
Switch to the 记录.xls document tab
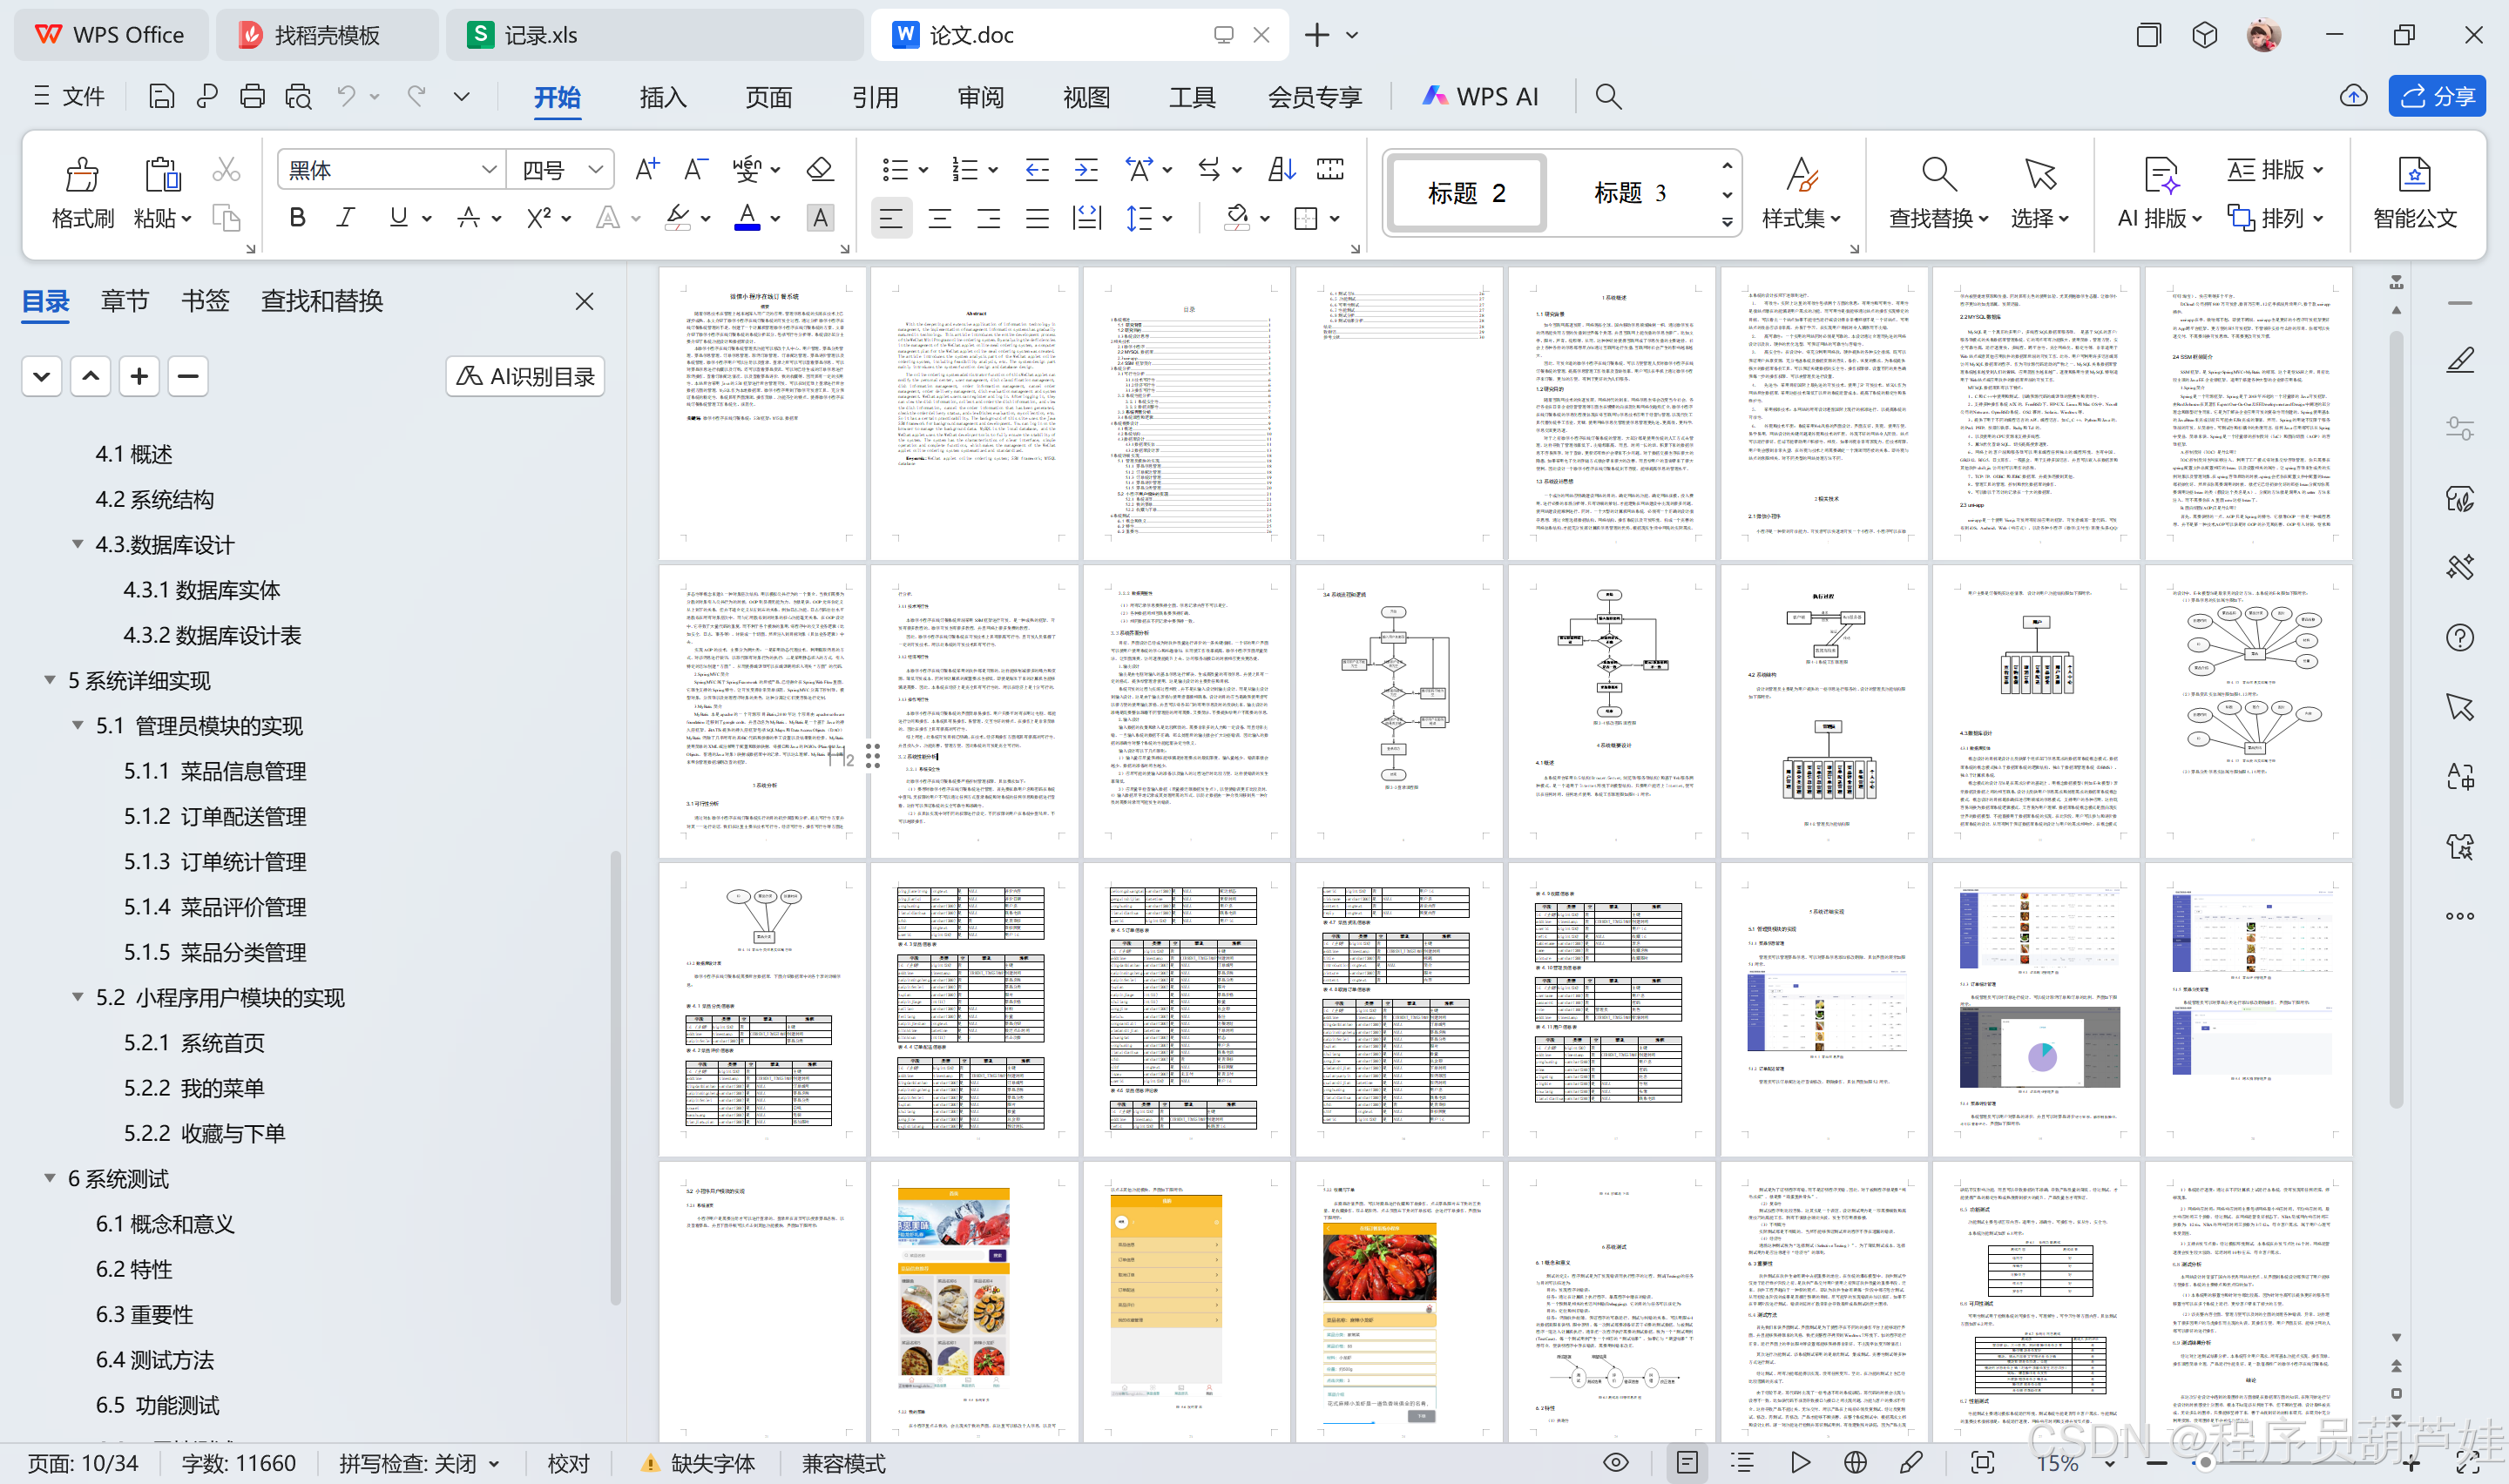tap(654, 35)
